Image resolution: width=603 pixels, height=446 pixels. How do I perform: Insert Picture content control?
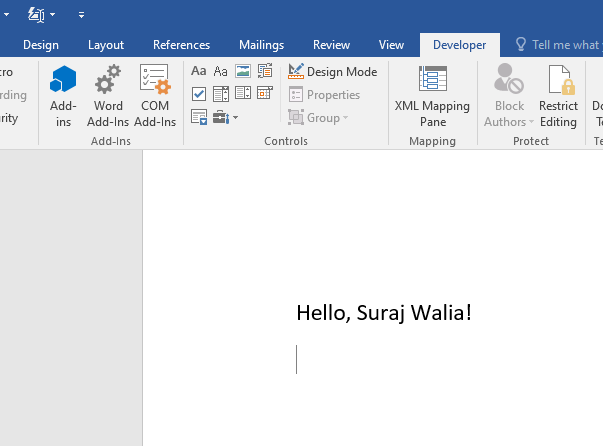[242, 71]
